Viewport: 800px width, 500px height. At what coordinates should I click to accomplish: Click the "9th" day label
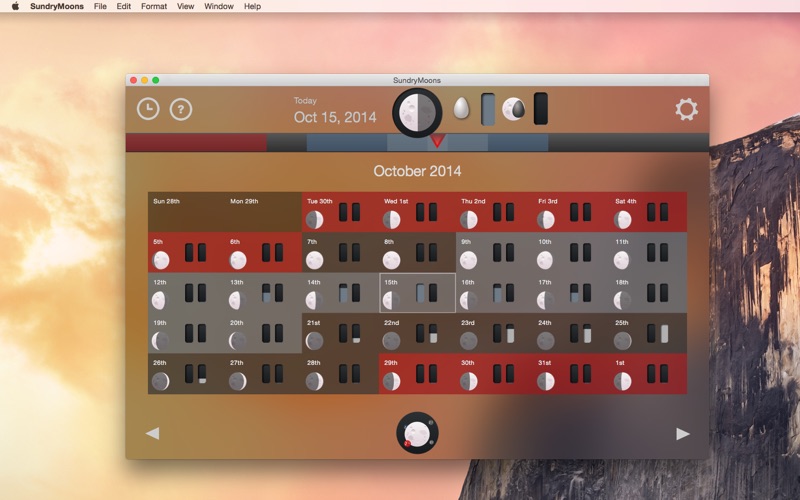[466, 242]
